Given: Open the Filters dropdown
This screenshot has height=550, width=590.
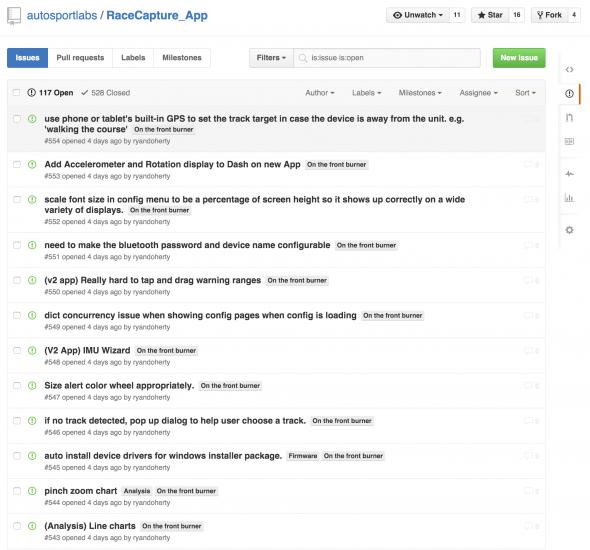Looking at the screenshot, I should pos(271,58).
